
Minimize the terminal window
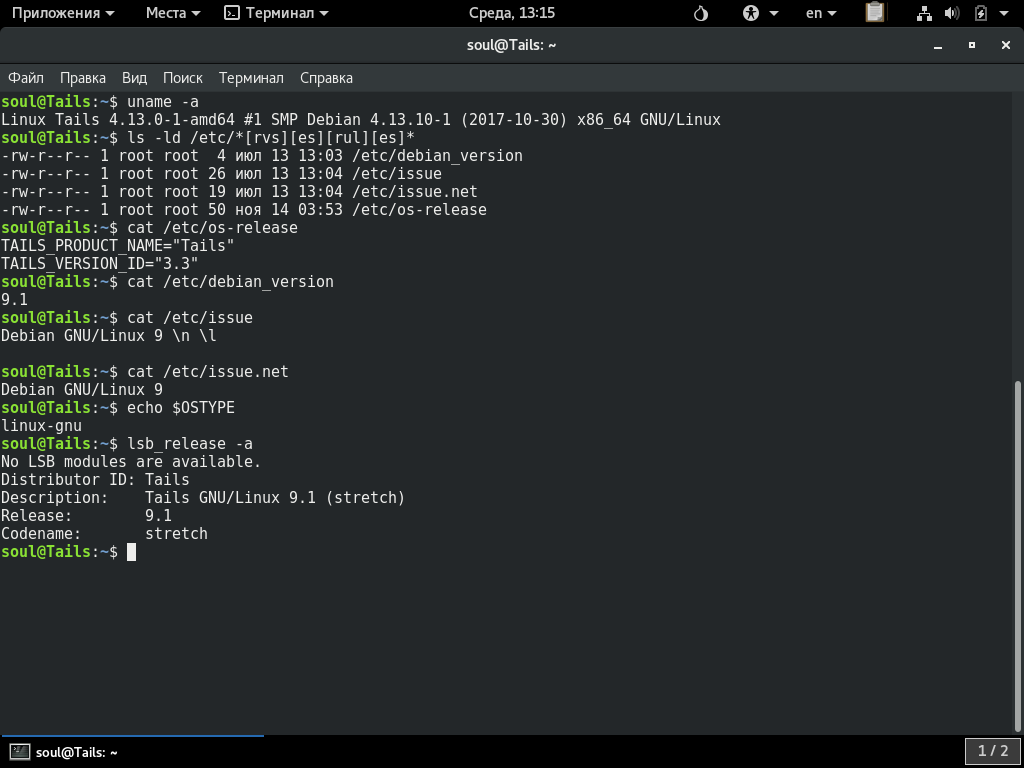938,45
